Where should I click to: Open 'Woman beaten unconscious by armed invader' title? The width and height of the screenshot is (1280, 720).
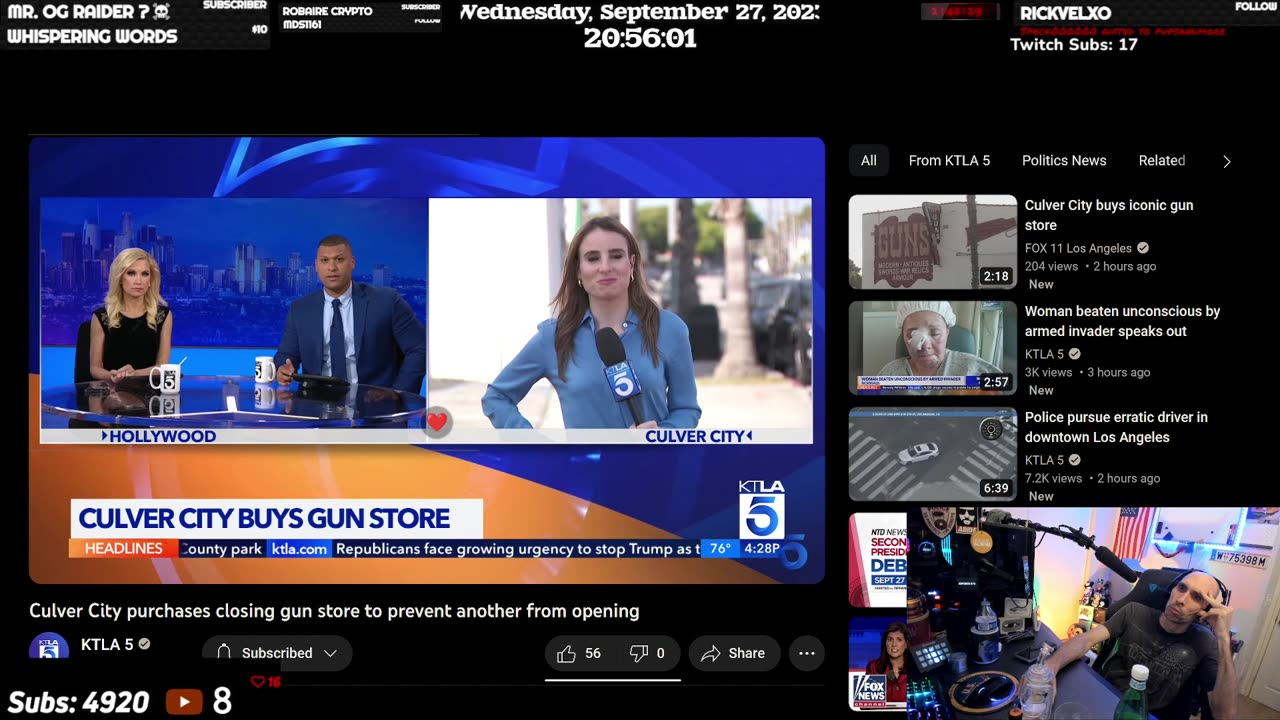pyautogui.click(x=1122, y=321)
